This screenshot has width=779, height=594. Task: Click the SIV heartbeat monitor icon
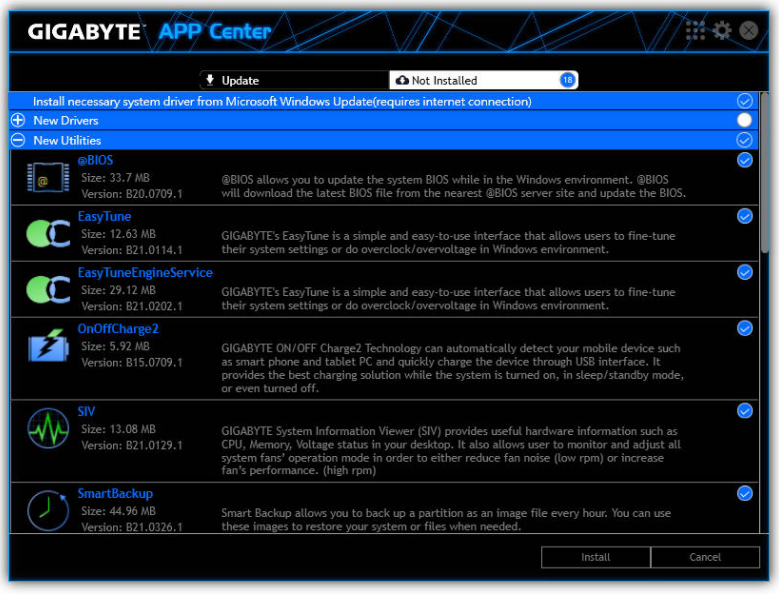tap(47, 428)
